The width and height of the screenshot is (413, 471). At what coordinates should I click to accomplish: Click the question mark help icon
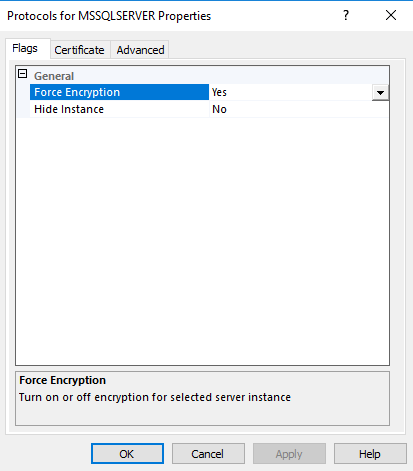[x=346, y=15]
